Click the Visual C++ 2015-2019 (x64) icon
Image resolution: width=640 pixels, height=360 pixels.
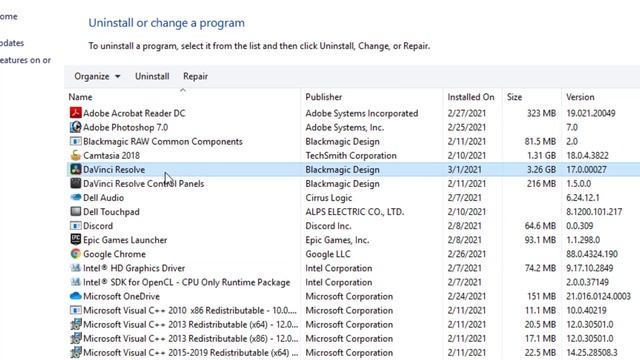tap(76, 352)
